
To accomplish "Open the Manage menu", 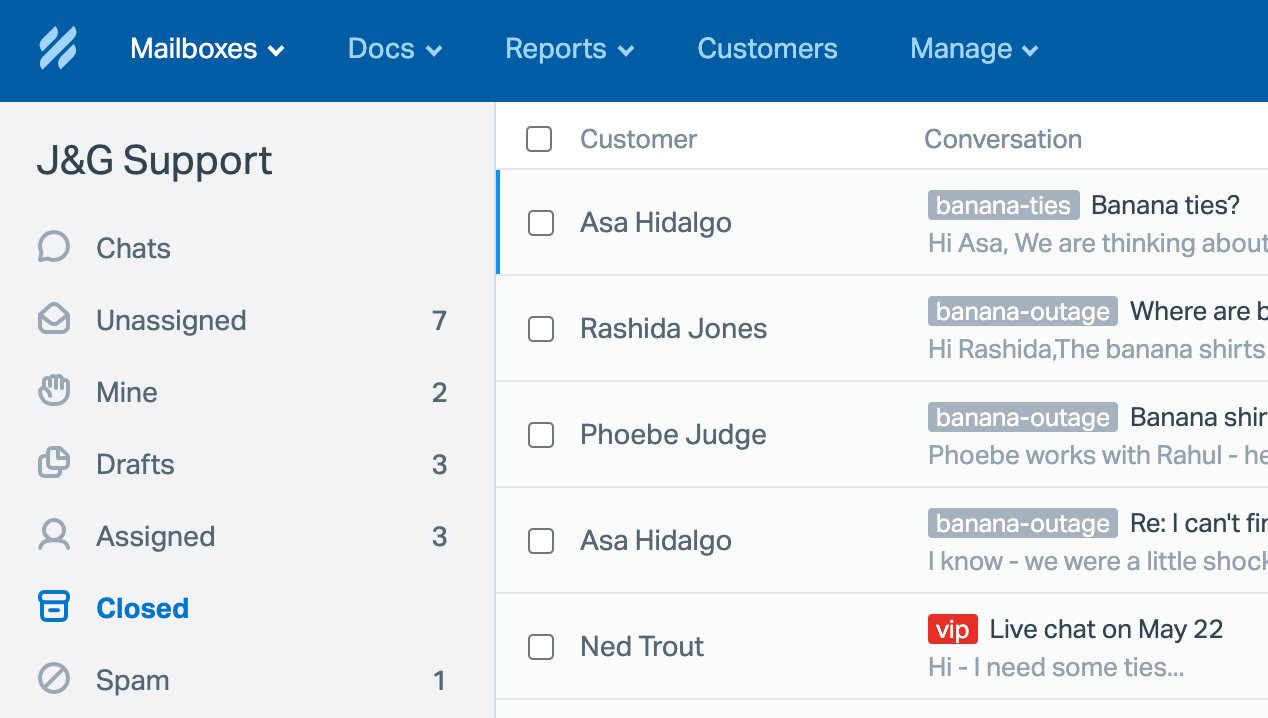I will (973, 49).
